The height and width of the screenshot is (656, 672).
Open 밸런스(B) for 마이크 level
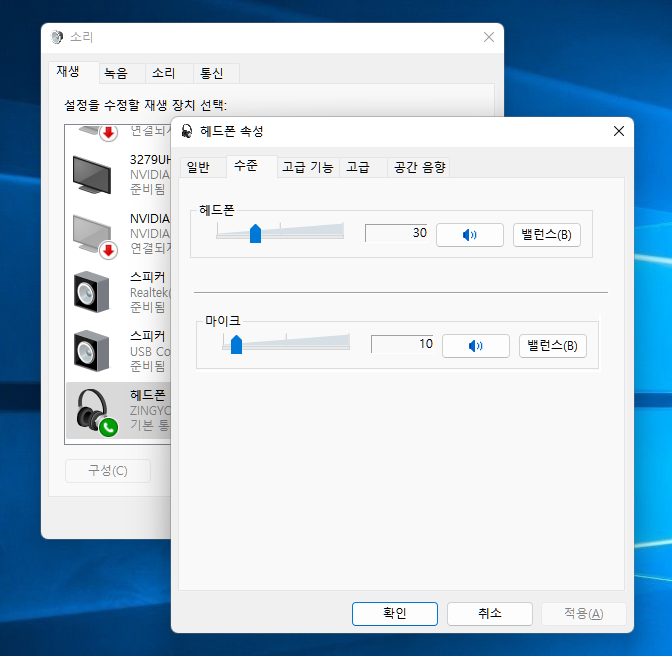click(553, 346)
